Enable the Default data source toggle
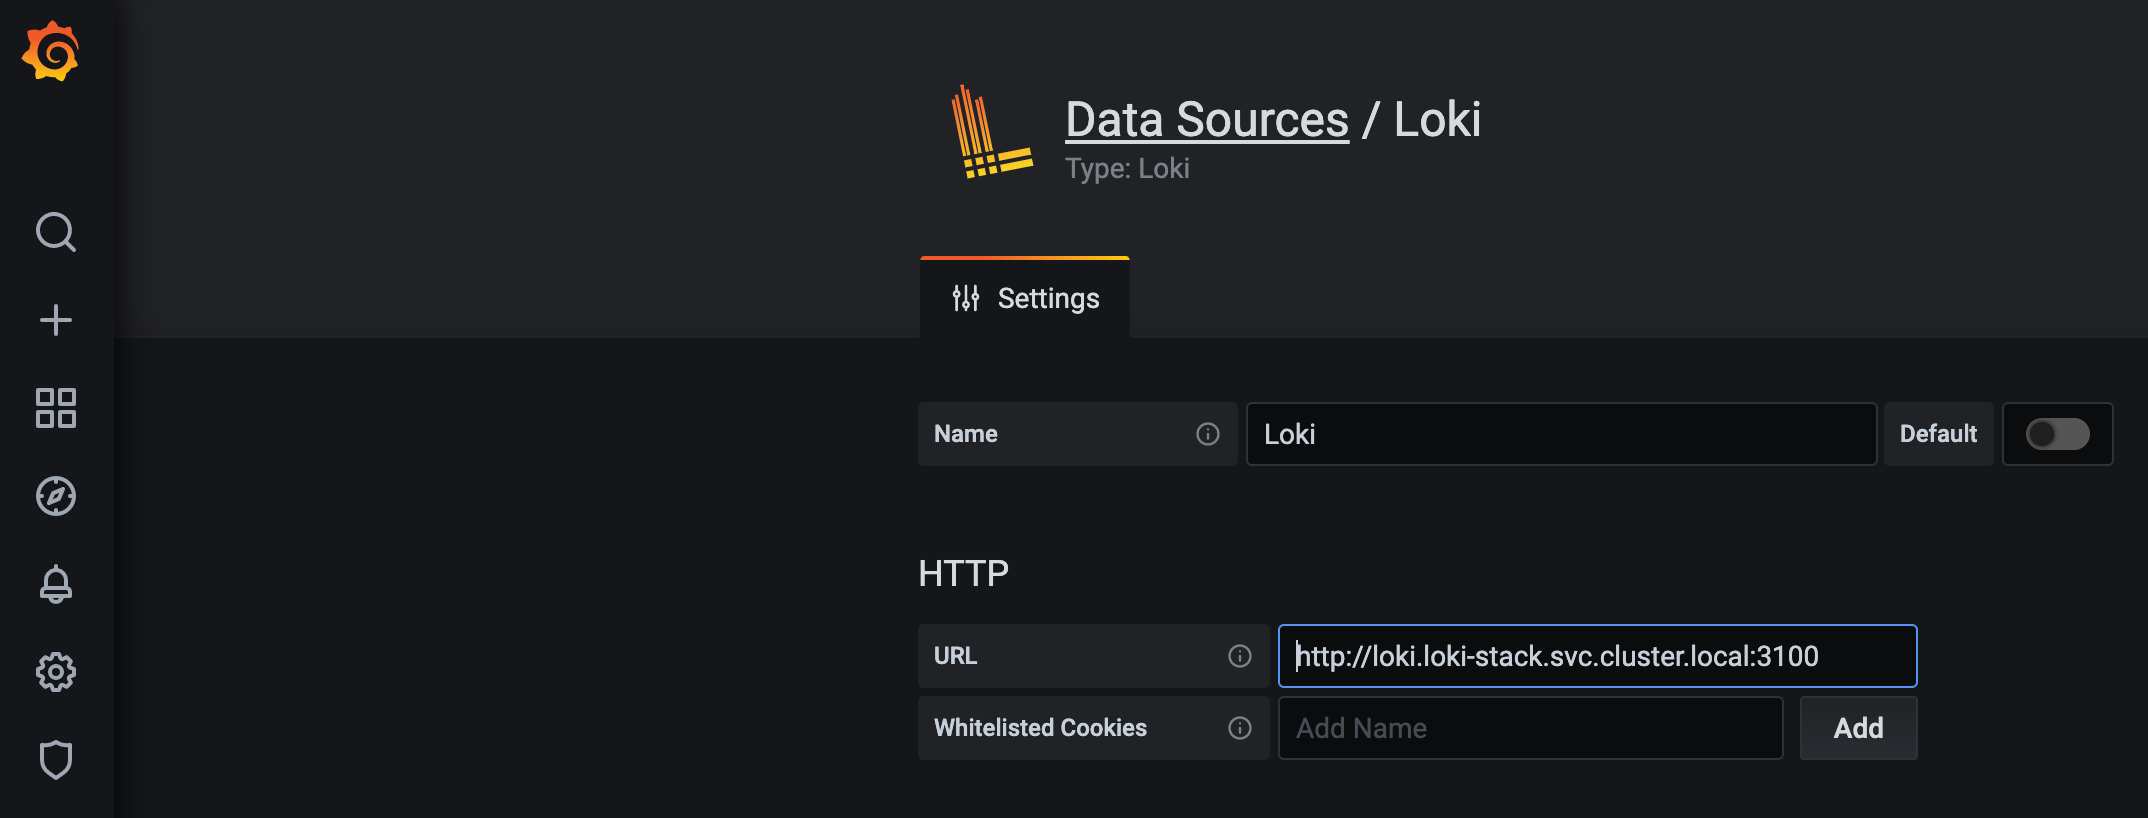The height and width of the screenshot is (818, 2148). 2058,434
